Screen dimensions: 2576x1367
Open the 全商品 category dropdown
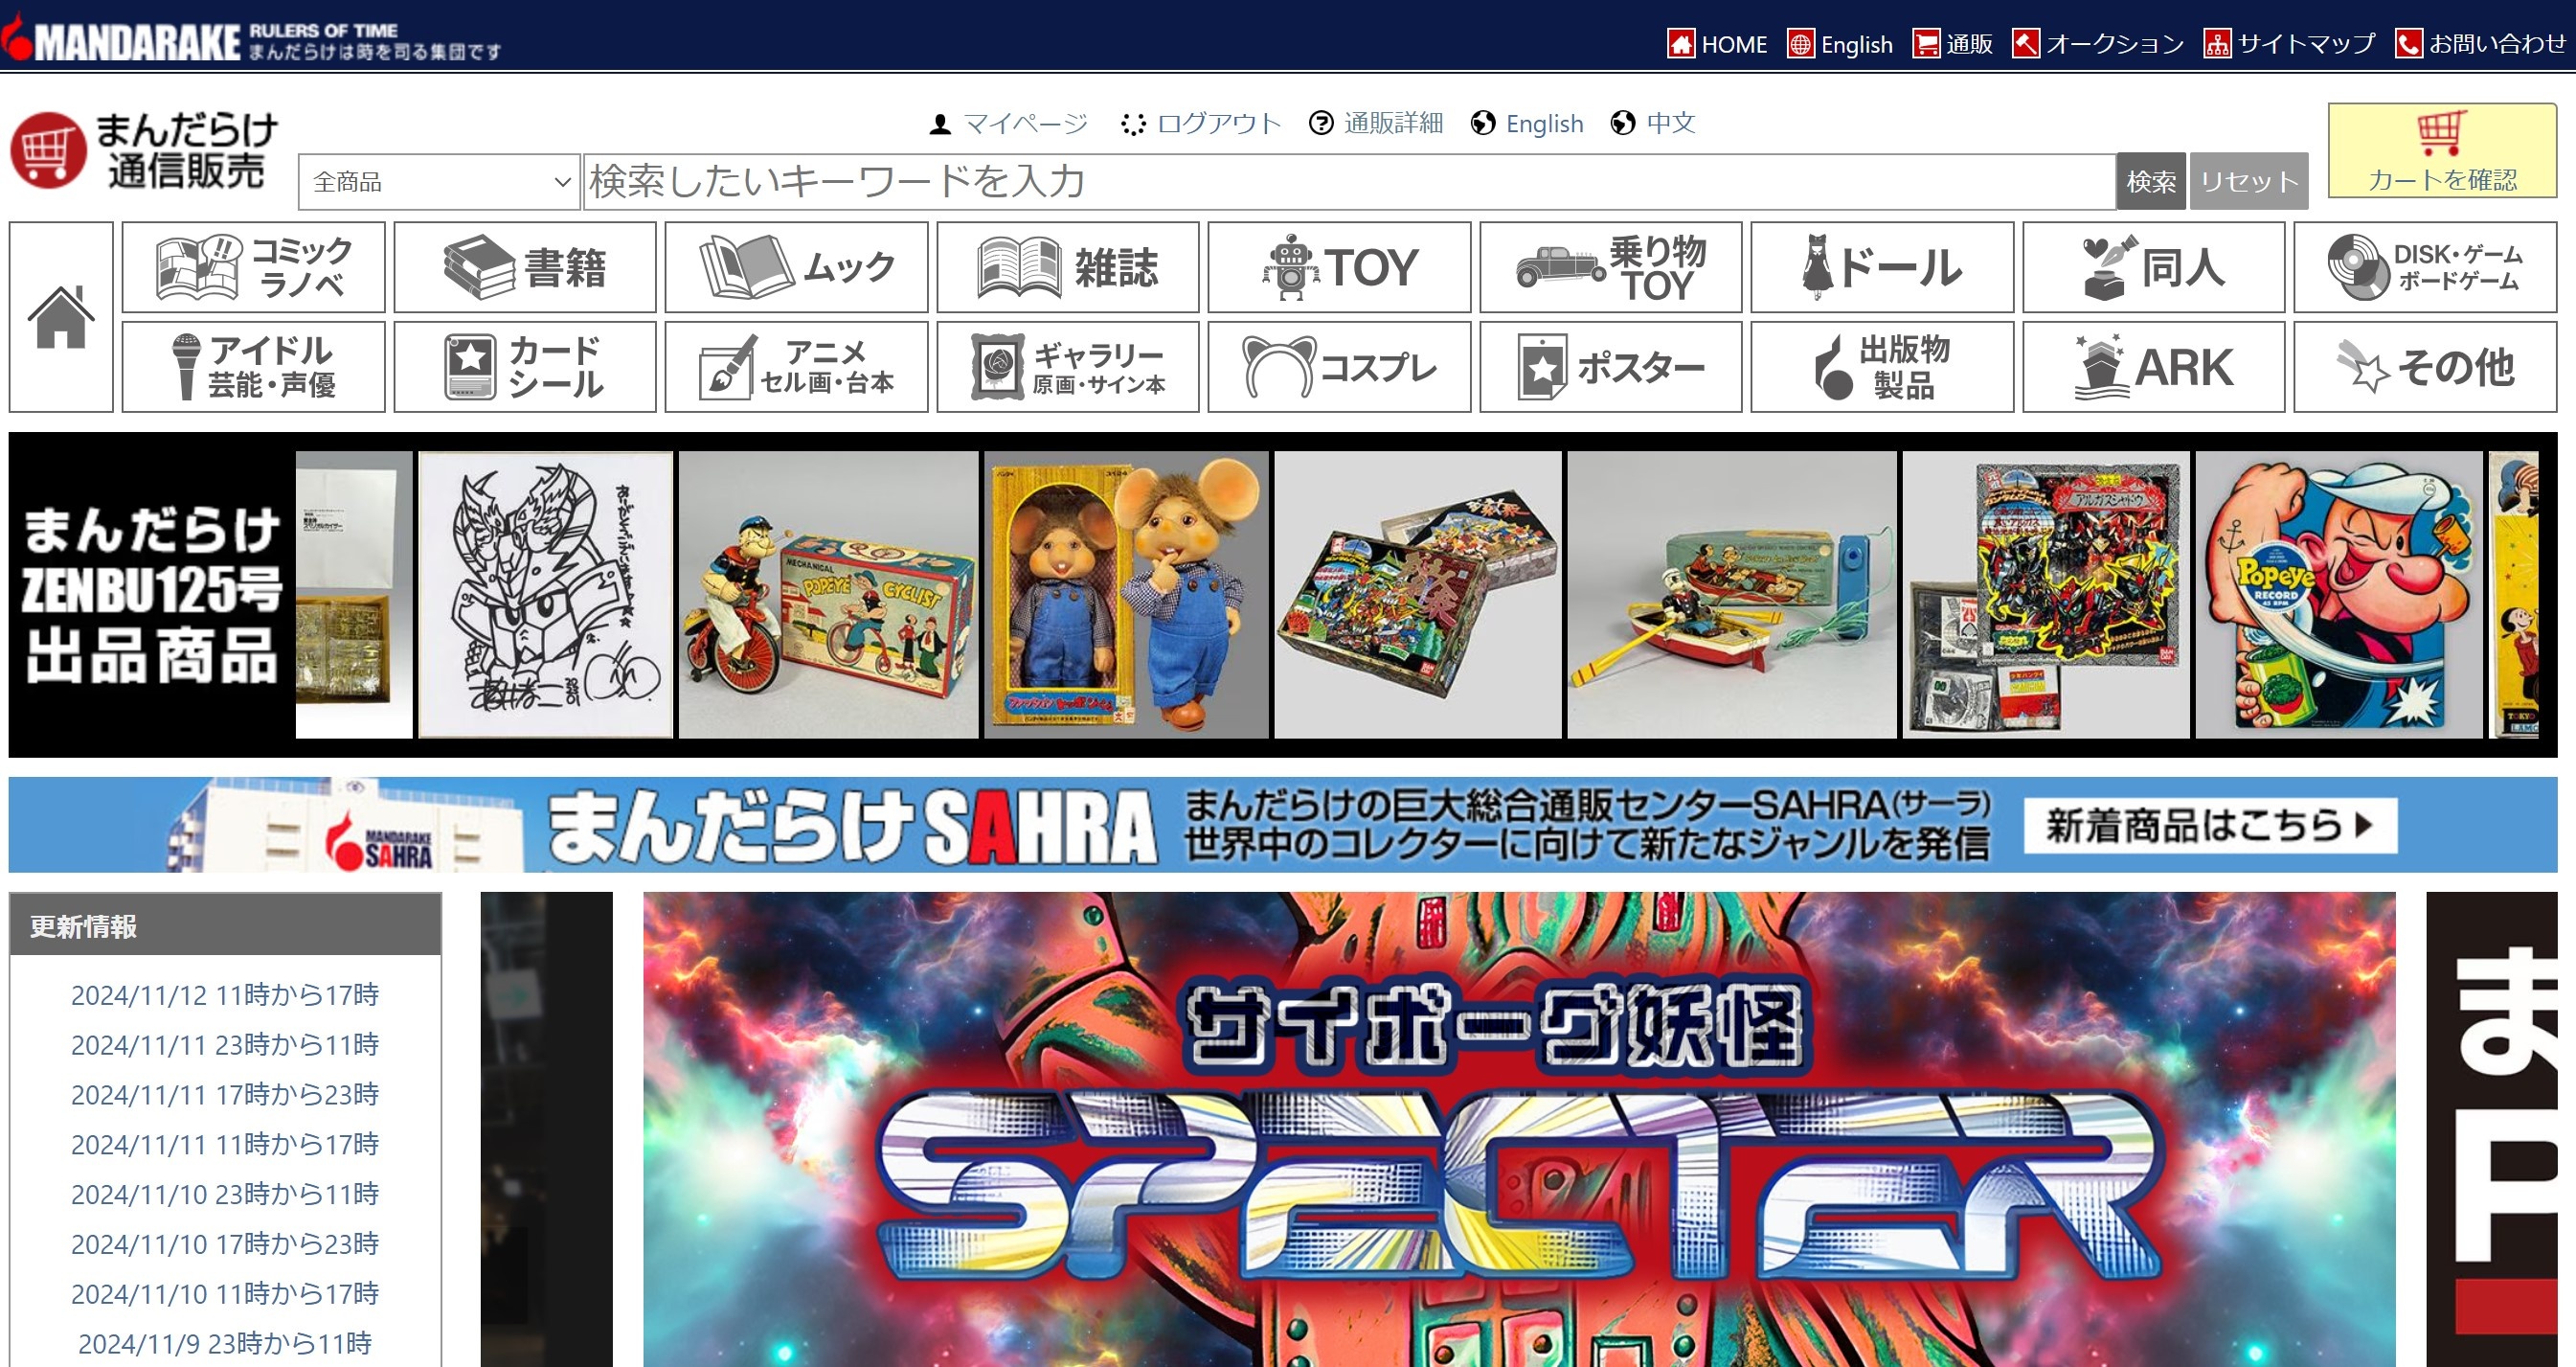coord(439,182)
